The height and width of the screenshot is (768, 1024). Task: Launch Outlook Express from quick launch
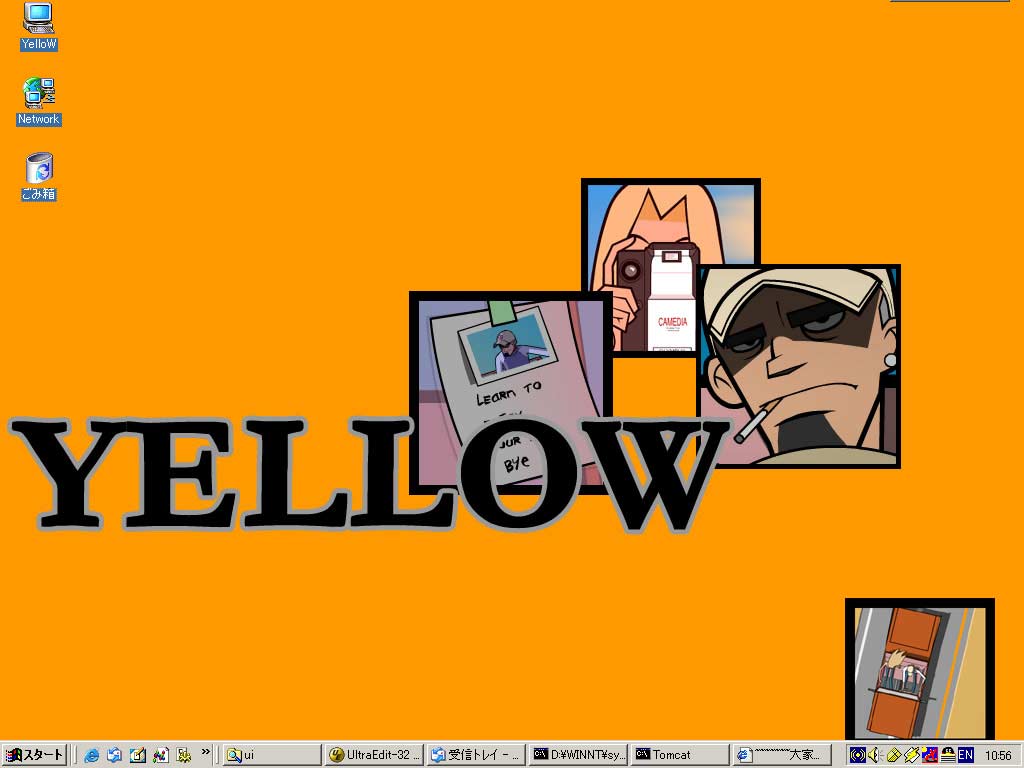tap(115, 756)
